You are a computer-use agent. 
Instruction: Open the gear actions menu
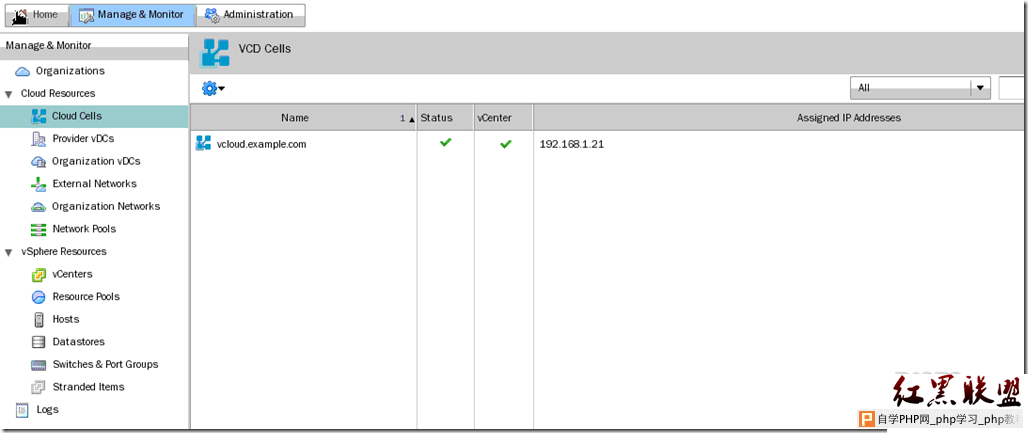[x=213, y=88]
